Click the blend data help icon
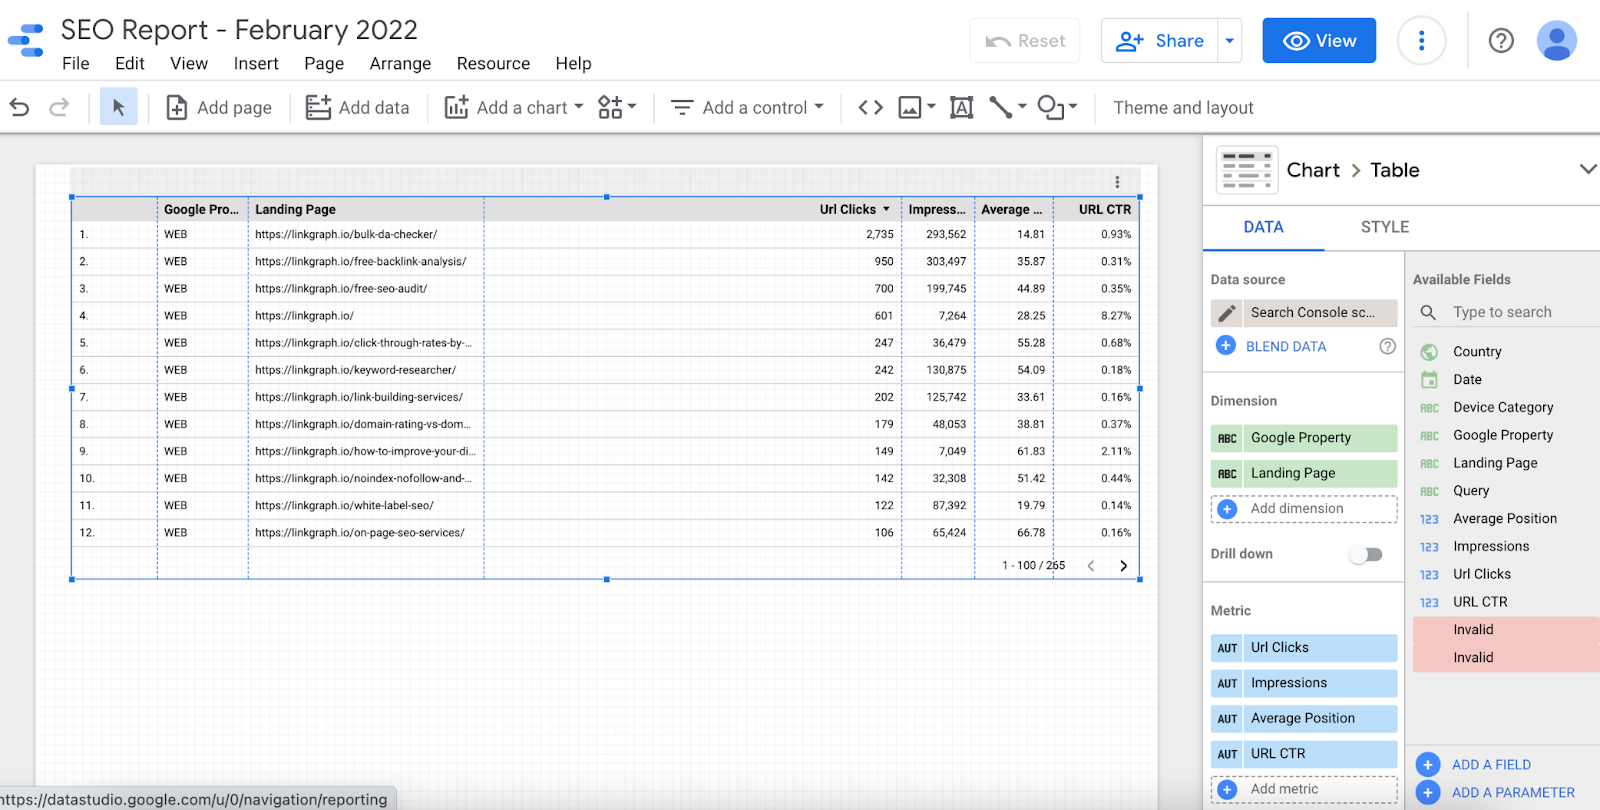This screenshot has width=1600, height=810. tap(1387, 346)
